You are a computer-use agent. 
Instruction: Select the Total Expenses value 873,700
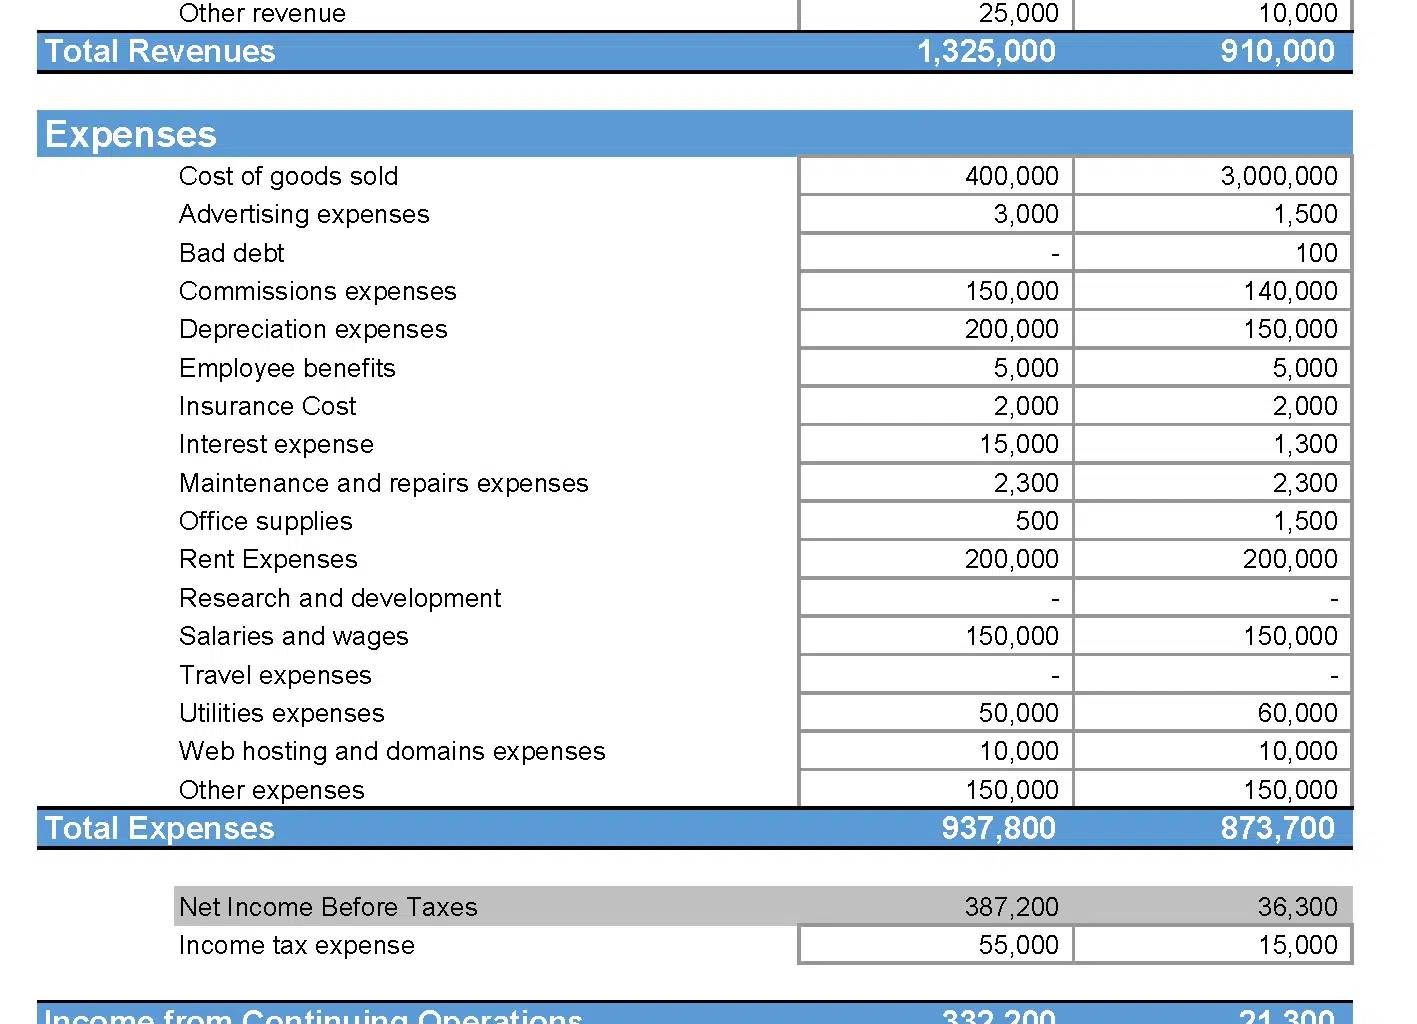point(1277,828)
